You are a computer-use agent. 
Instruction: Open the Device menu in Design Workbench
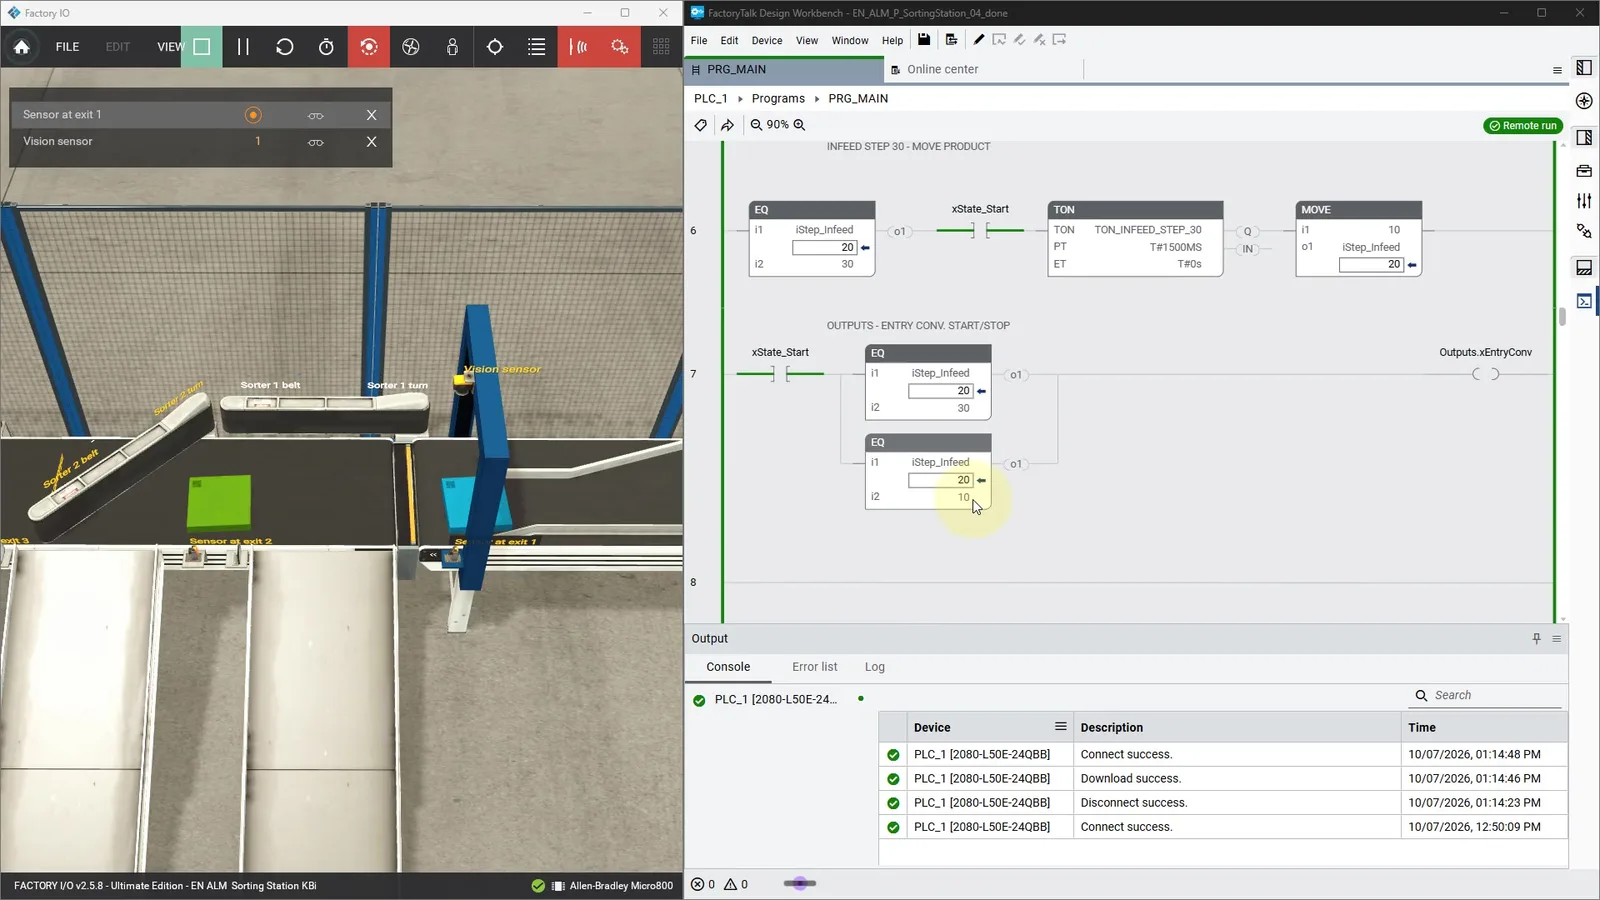coord(767,41)
